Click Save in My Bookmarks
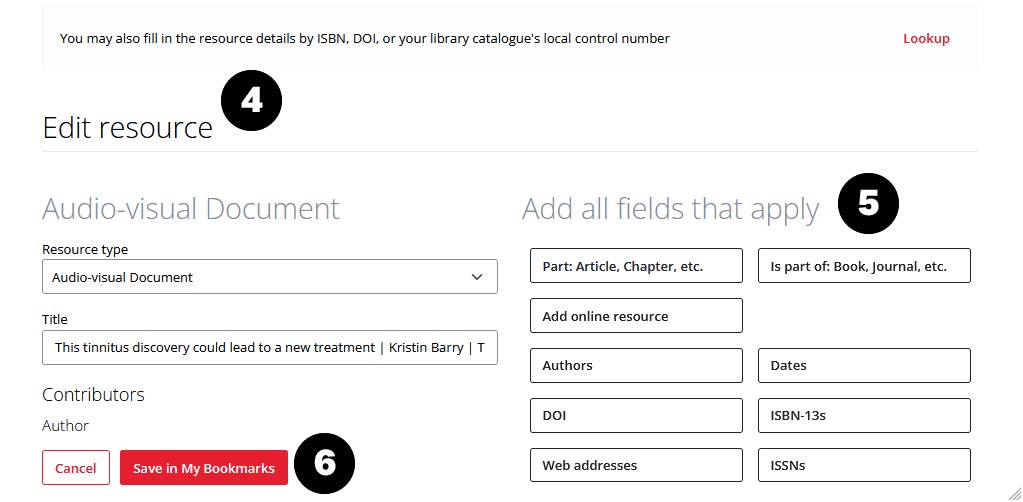 pos(204,468)
